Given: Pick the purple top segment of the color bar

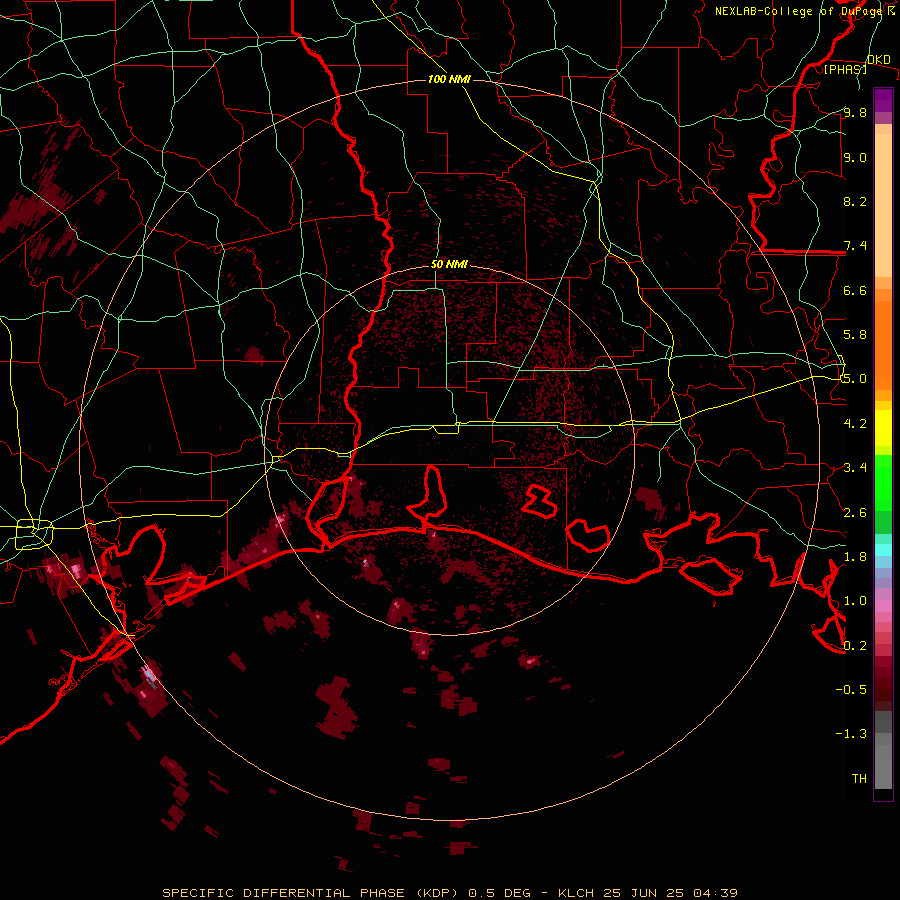Looking at the screenshot, I should [x=883, y=100].
